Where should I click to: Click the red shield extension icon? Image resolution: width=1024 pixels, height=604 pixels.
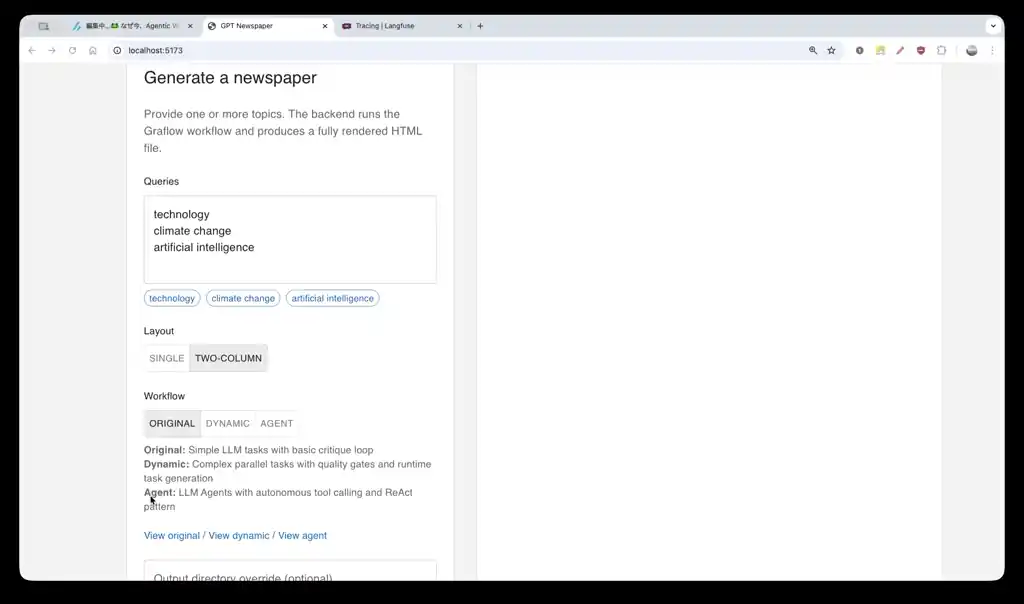(x=921, y=50)
